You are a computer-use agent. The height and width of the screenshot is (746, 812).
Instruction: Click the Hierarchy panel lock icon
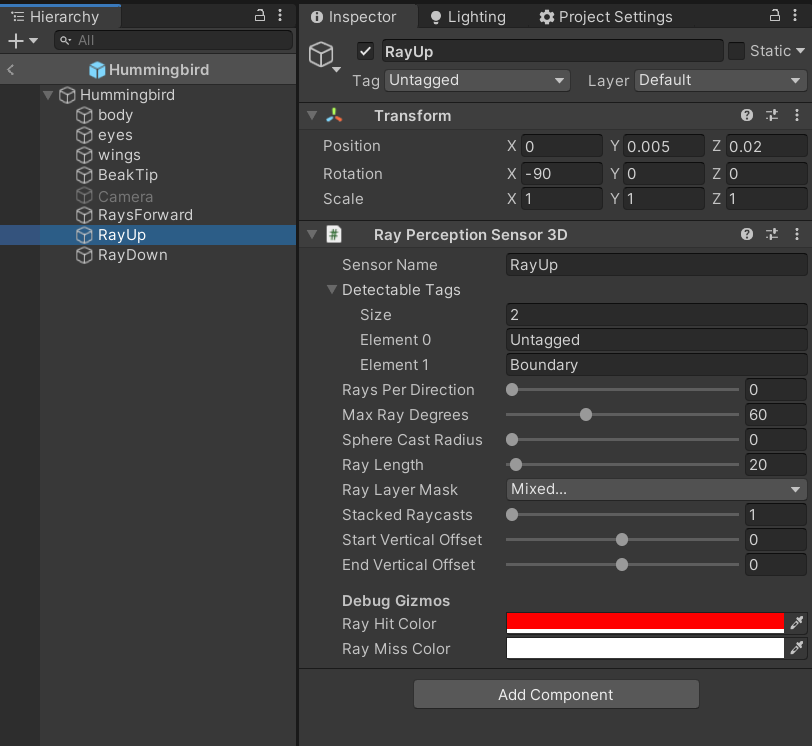(260, 16)
